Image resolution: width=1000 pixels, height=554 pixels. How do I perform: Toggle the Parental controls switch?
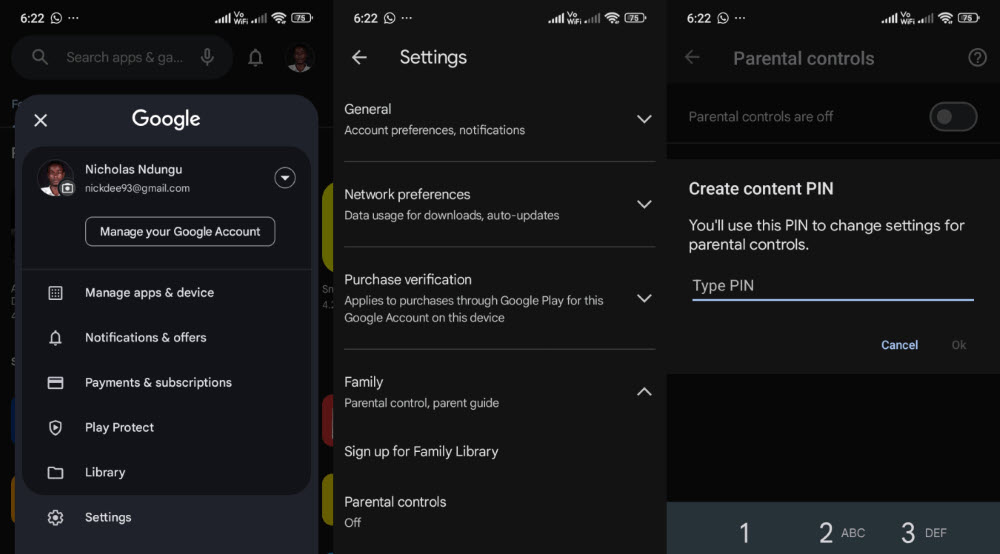[x=953, y=117]
